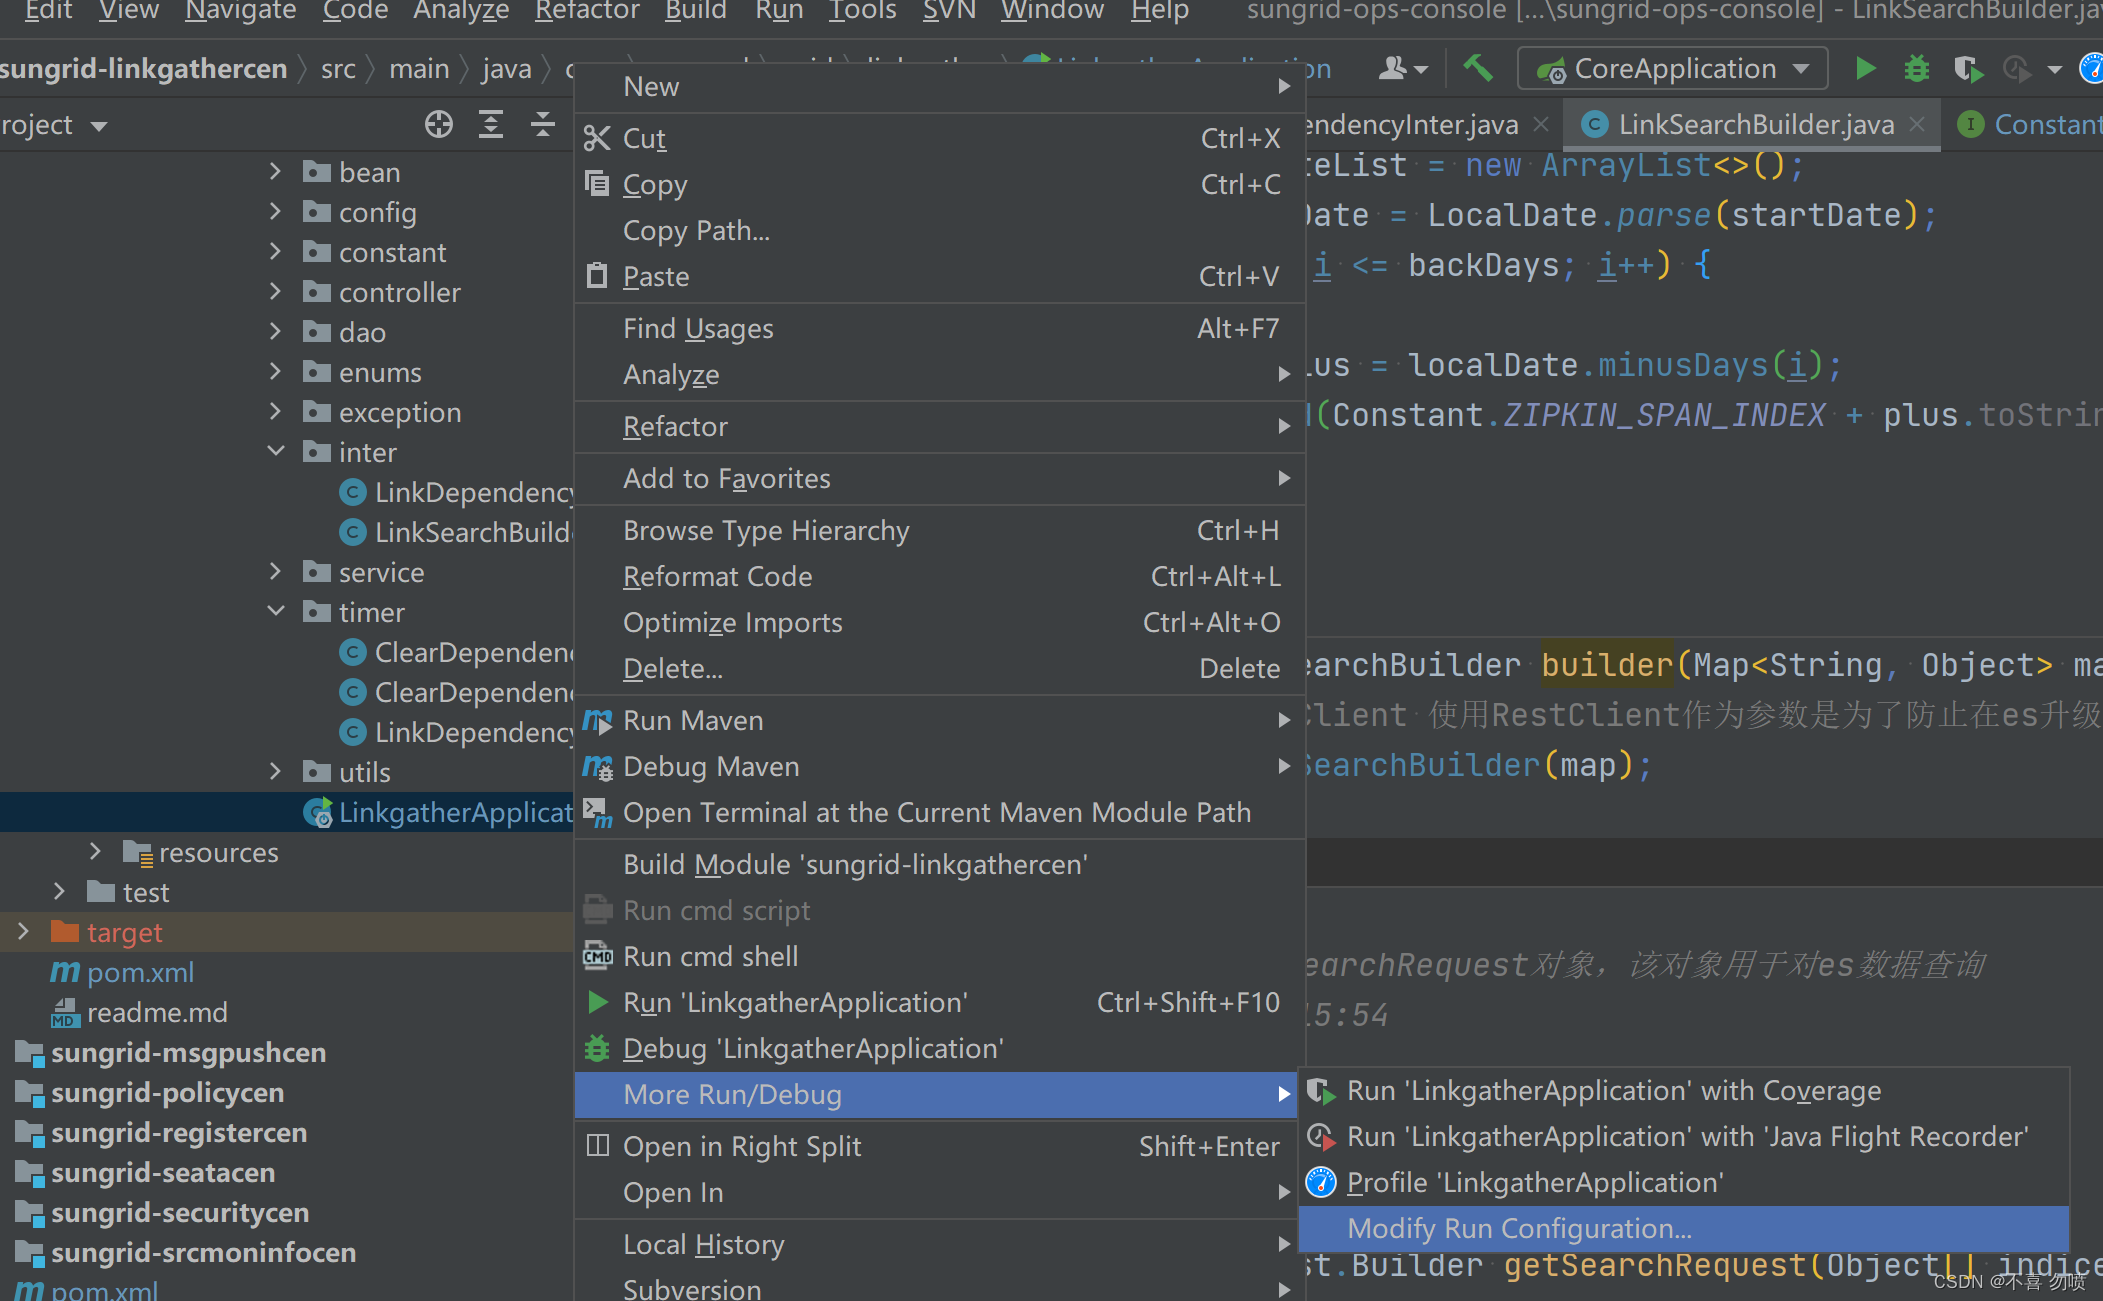The height and width of the screenshot is (1301, 2103).
Task: Click the Build hammer icon
Action: [1478, 69]
